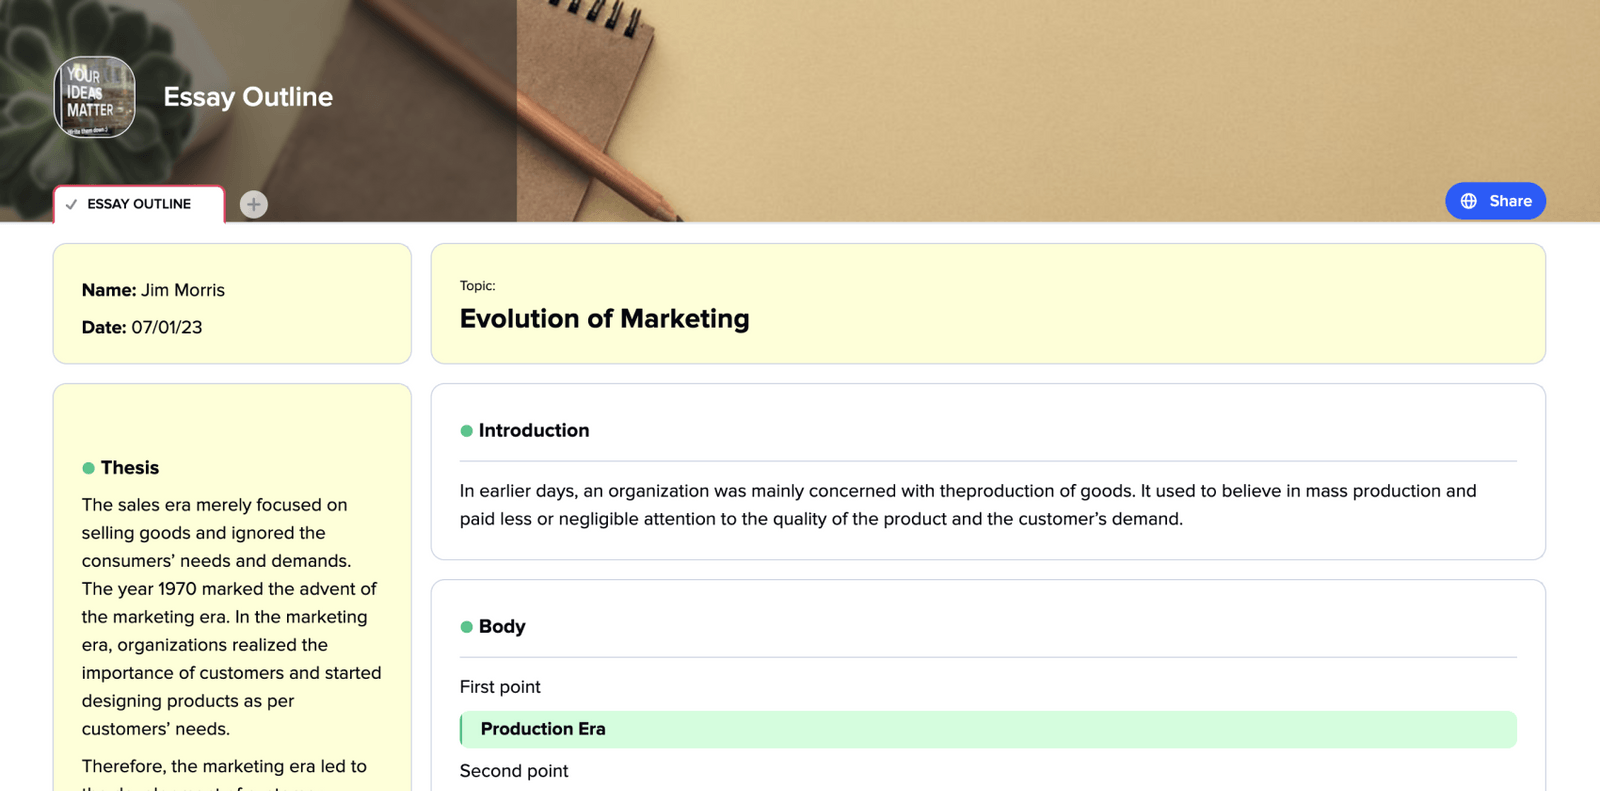1600x791 pixels.
Task: Collapse the Introduction section
Action: click(x=533, y=430)
